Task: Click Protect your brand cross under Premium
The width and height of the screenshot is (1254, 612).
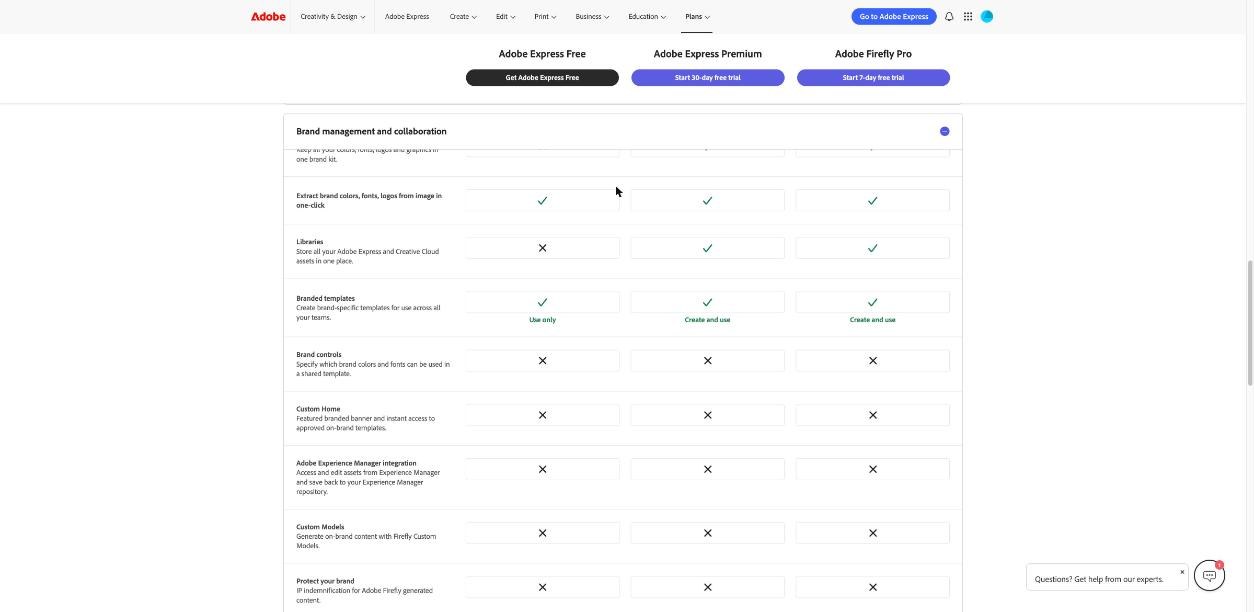Action: 707,587
